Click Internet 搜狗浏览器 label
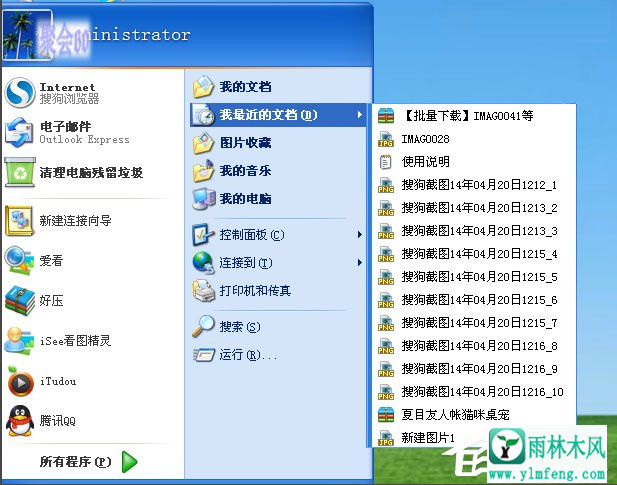The height and width of the screenshot is (485, 617). pos(69,93)
